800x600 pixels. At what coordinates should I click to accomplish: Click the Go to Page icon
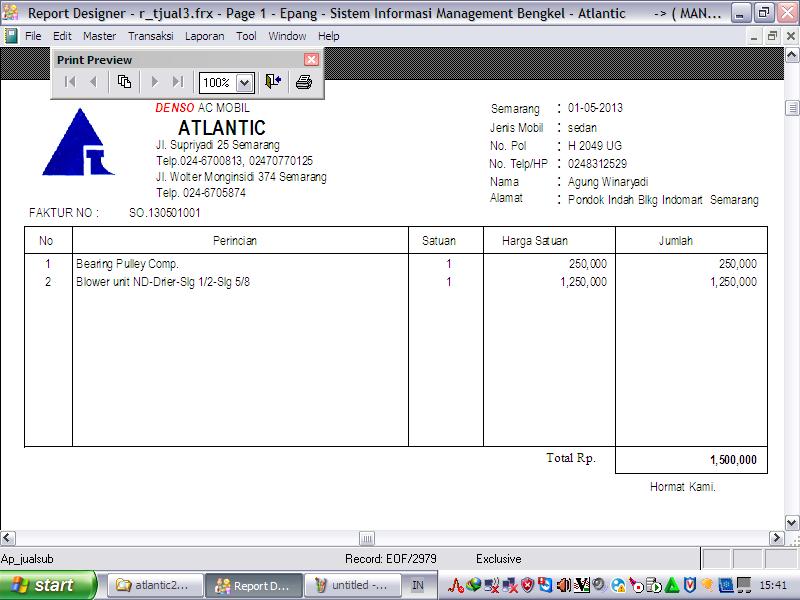point(124,82)
